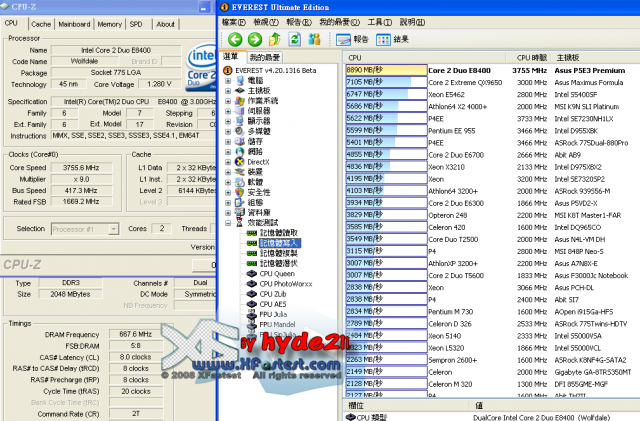Open the 報告 report toolbar button
The width and height of the screenshot is (640, 421).
click(352, 40)
